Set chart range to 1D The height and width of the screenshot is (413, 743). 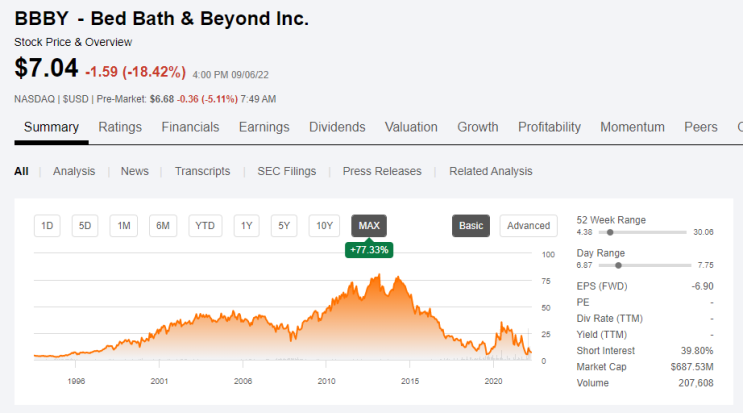[47, 226]
